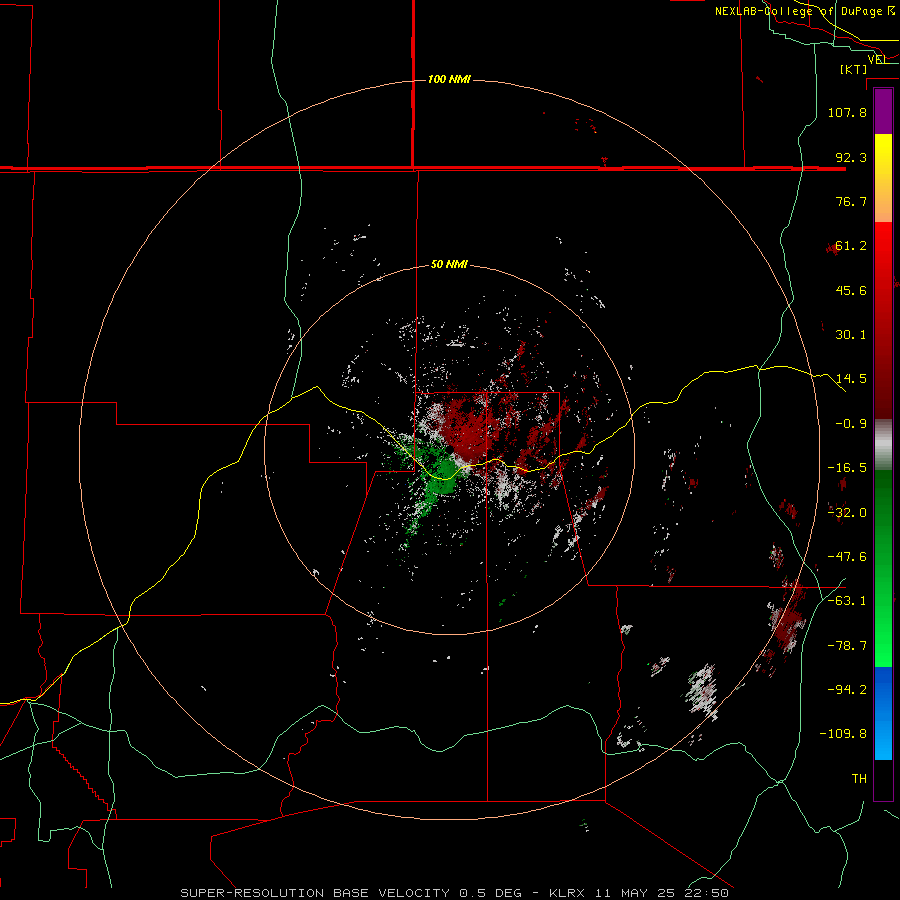This screenshot has height=900, width=900.
Task: Select the -32.0 legend value
Action: tap(847, 513)
